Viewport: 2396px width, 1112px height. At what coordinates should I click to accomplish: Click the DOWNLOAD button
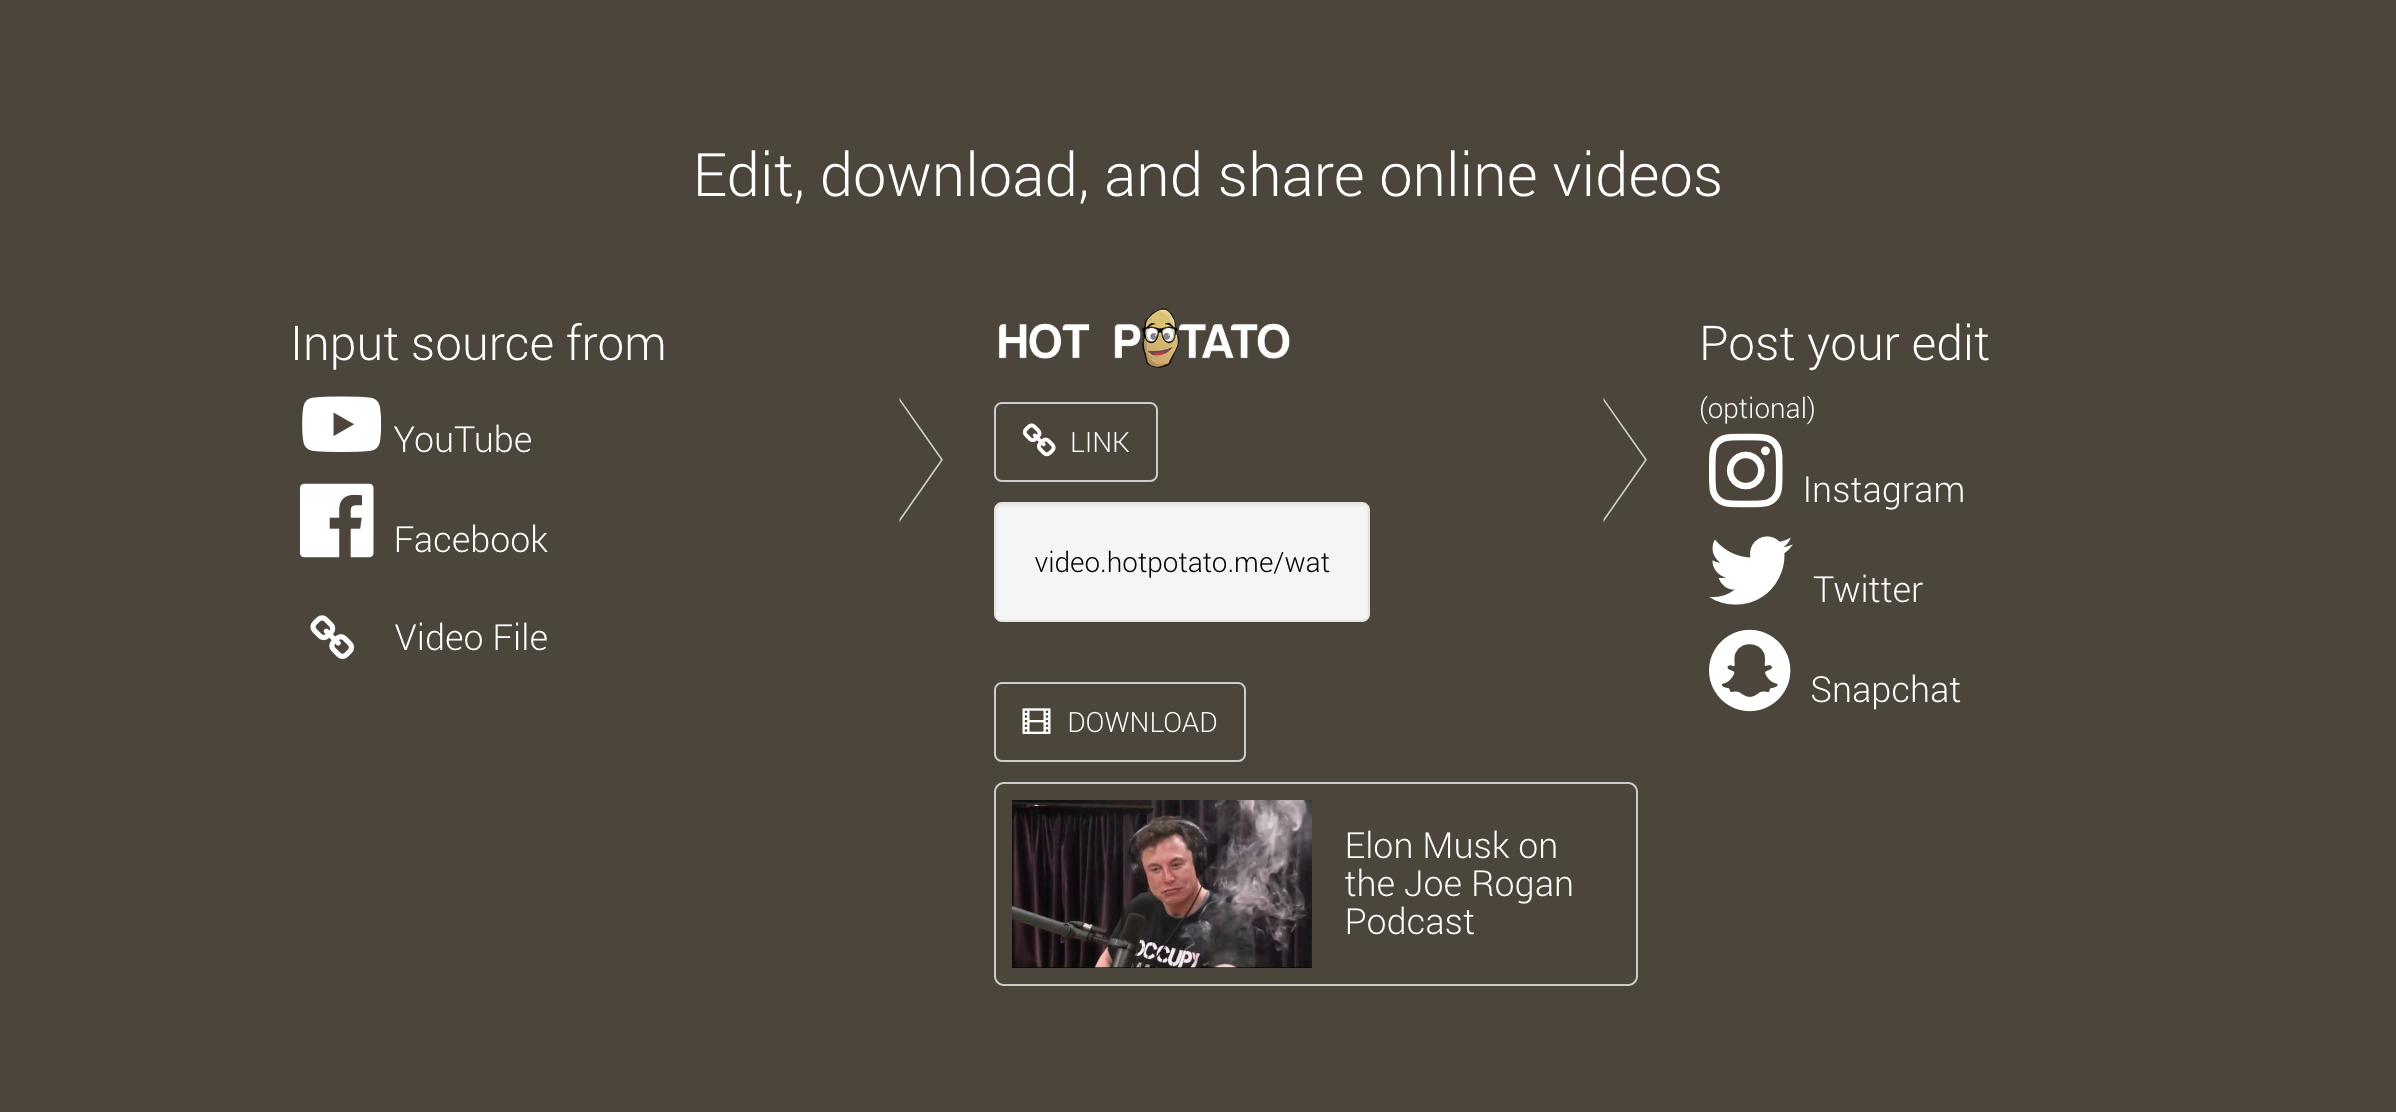coord(1120,722)
